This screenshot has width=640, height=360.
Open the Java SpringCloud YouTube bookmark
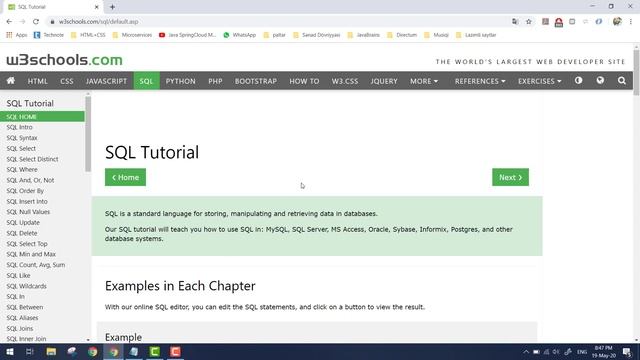187,35
